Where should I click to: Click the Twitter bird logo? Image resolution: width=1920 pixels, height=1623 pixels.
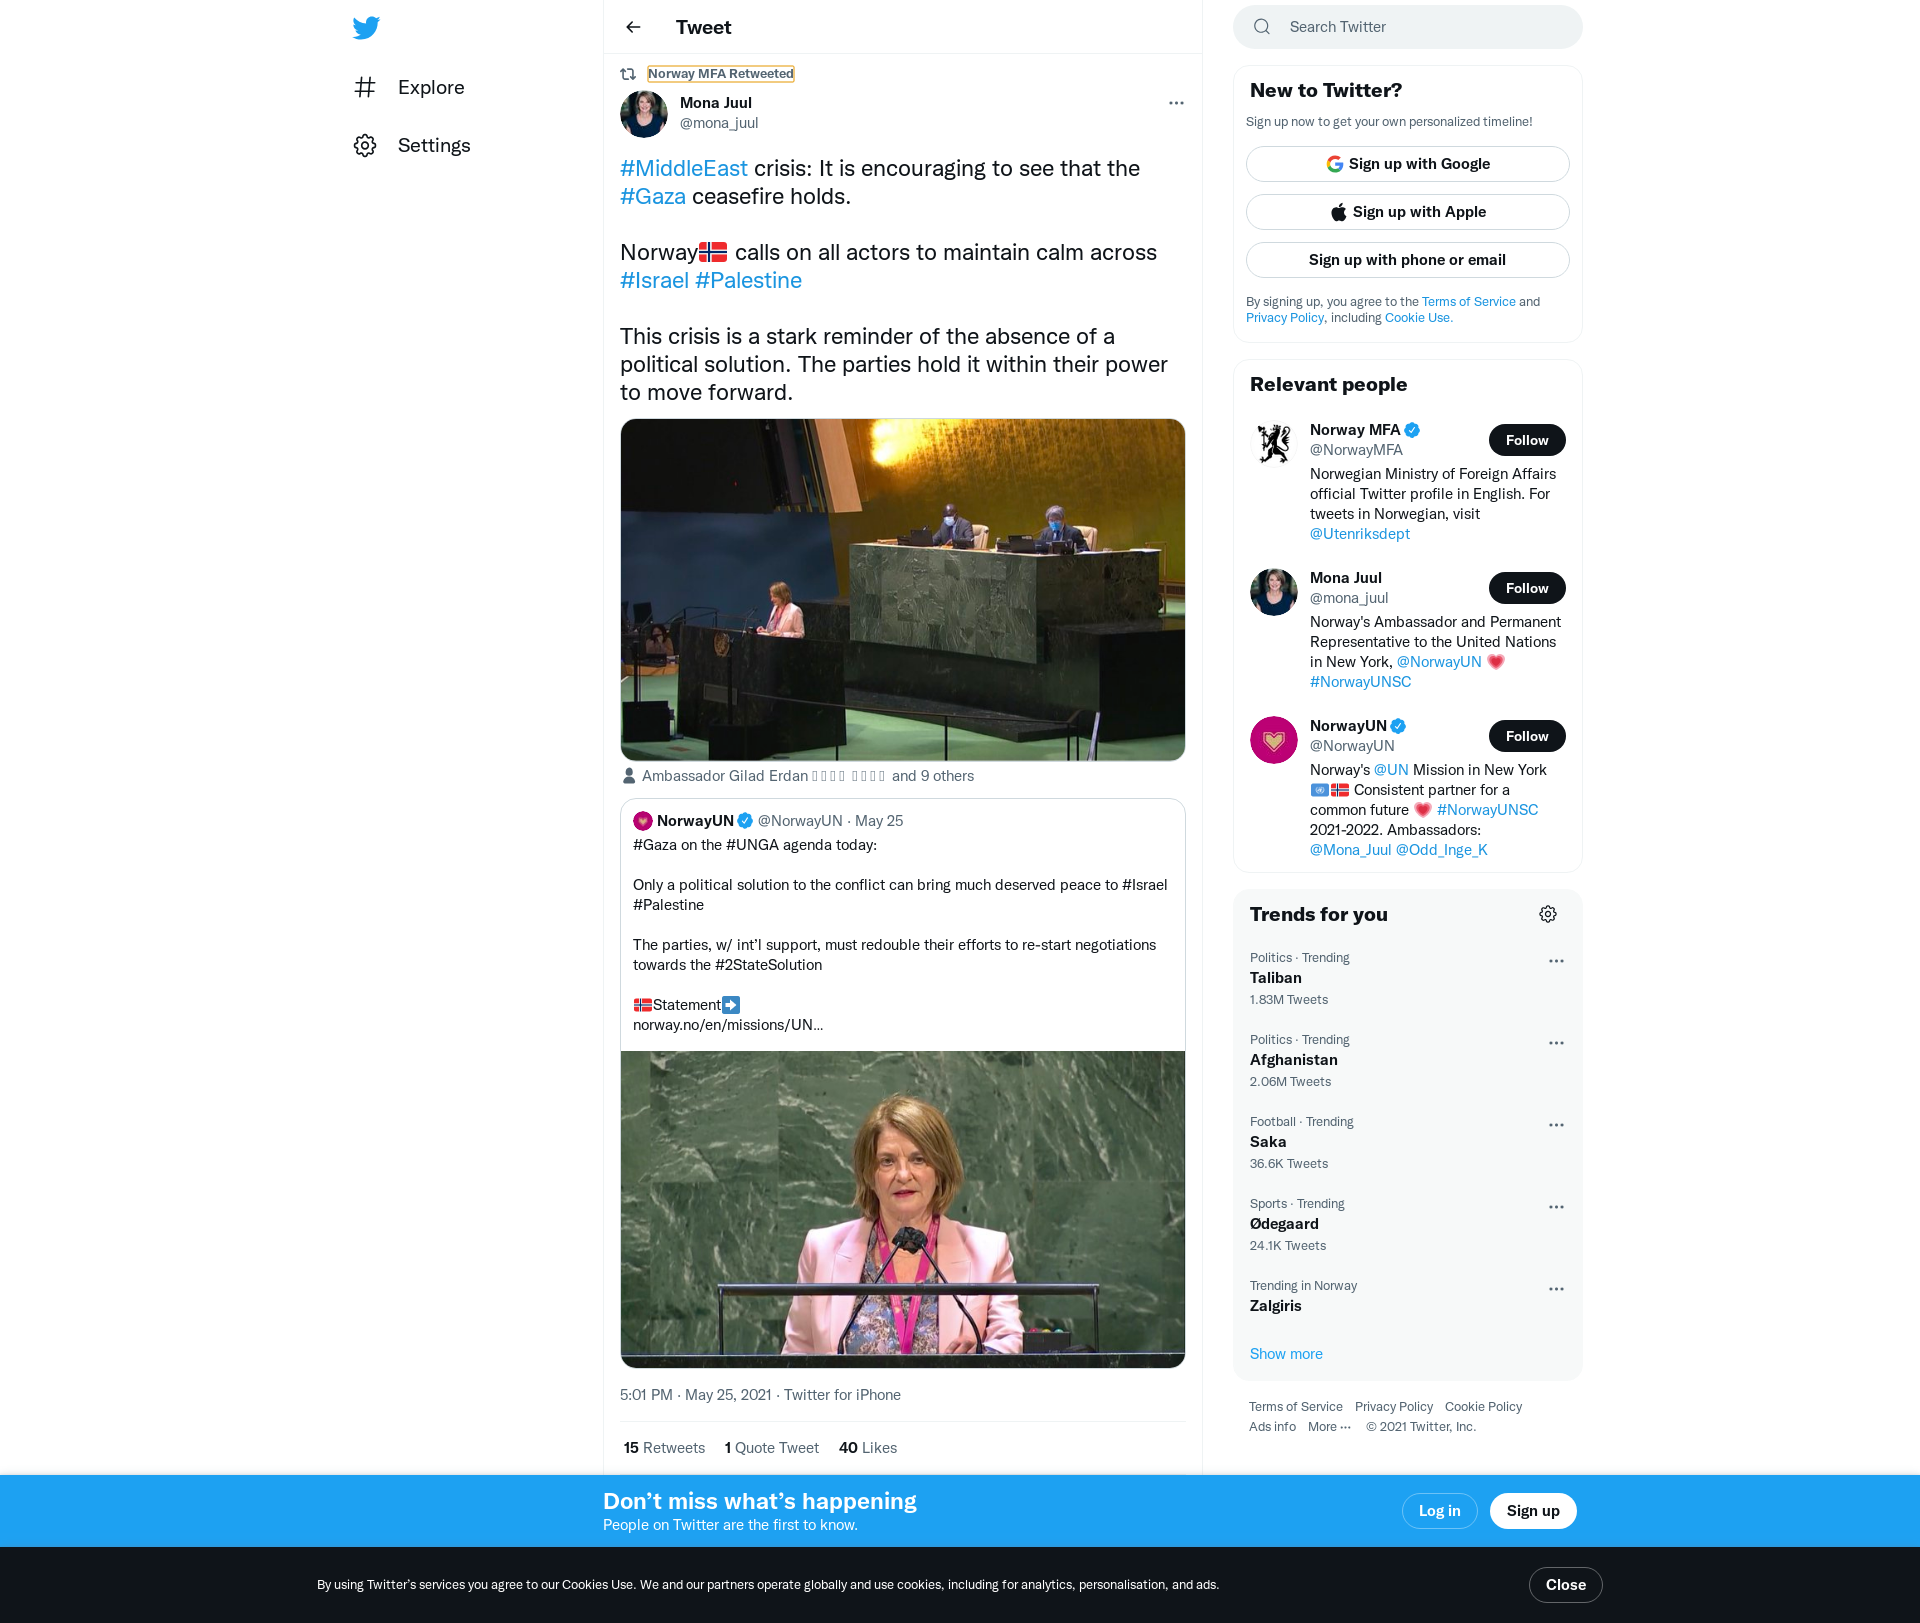point(366,28)
